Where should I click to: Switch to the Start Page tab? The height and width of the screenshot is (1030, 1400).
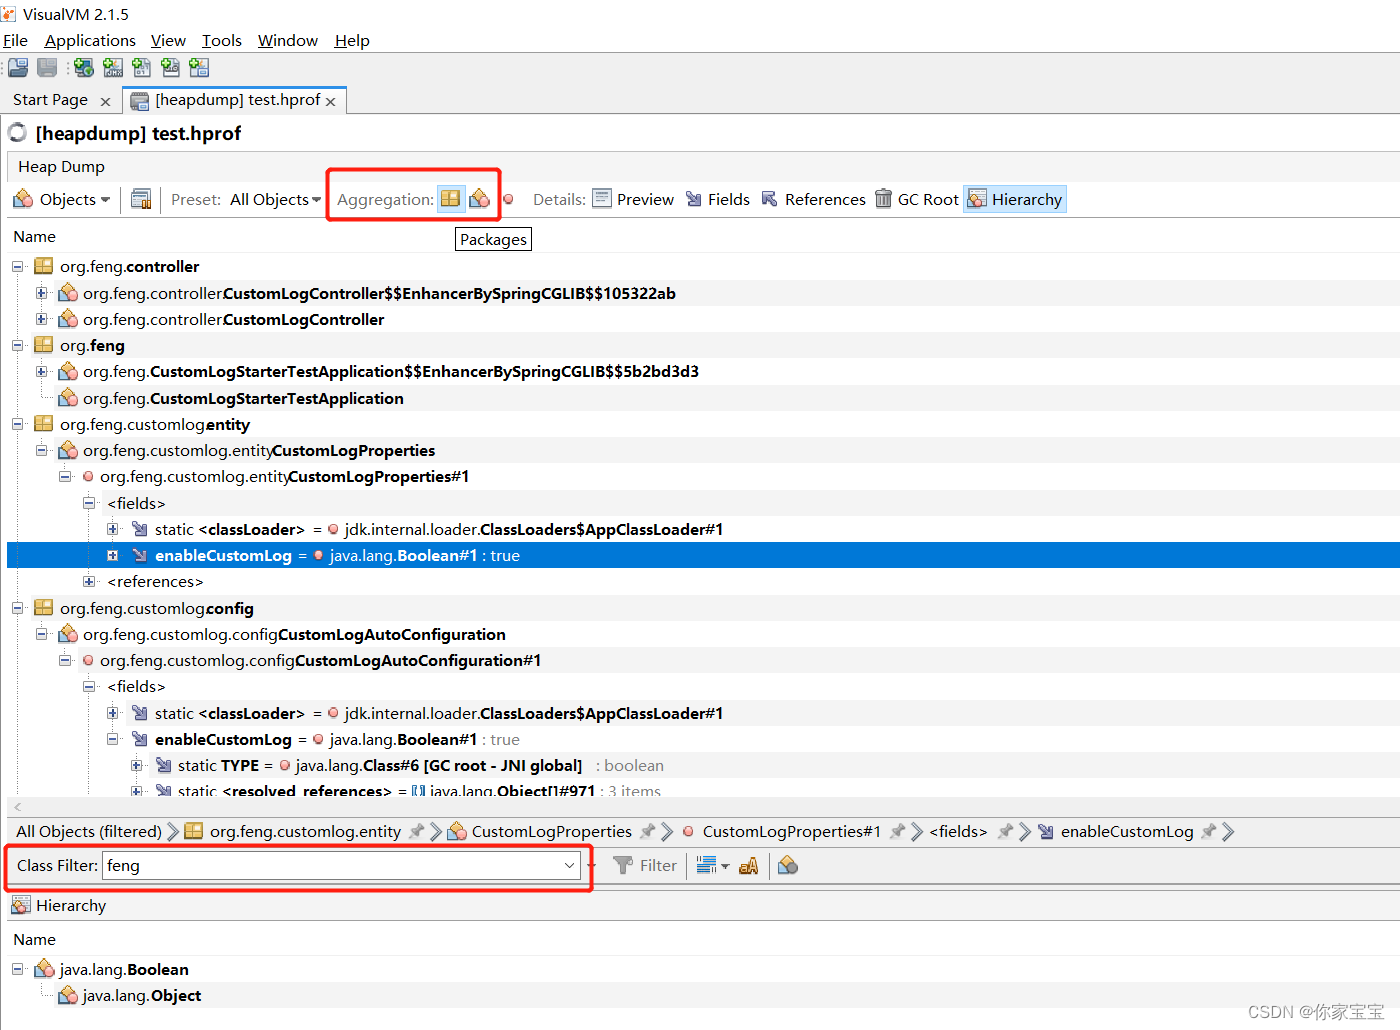(50, 100)
